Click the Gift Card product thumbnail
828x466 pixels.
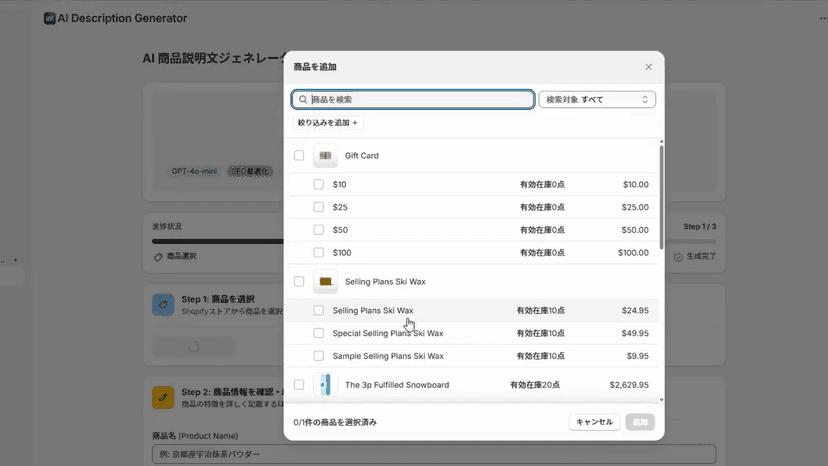tap(325, 155)
